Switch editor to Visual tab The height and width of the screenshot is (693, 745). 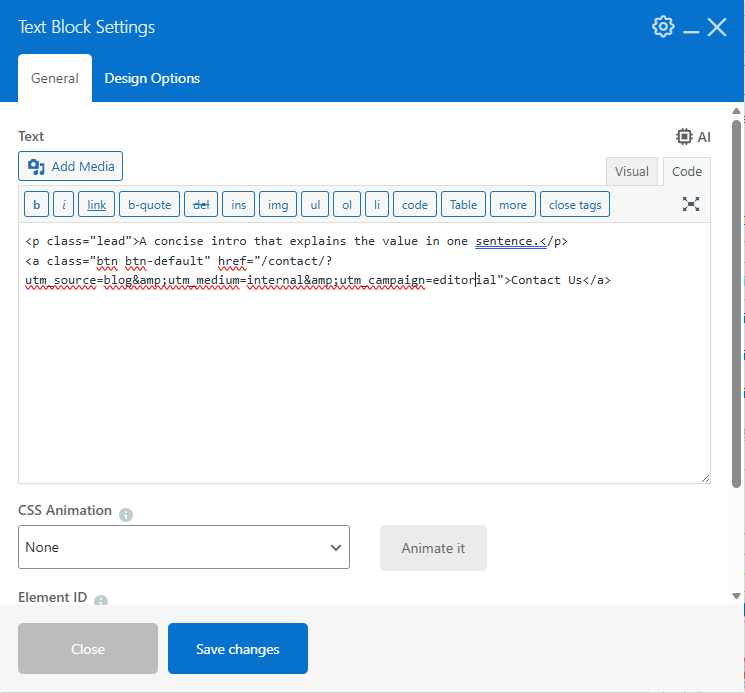[x=631, y=171]
